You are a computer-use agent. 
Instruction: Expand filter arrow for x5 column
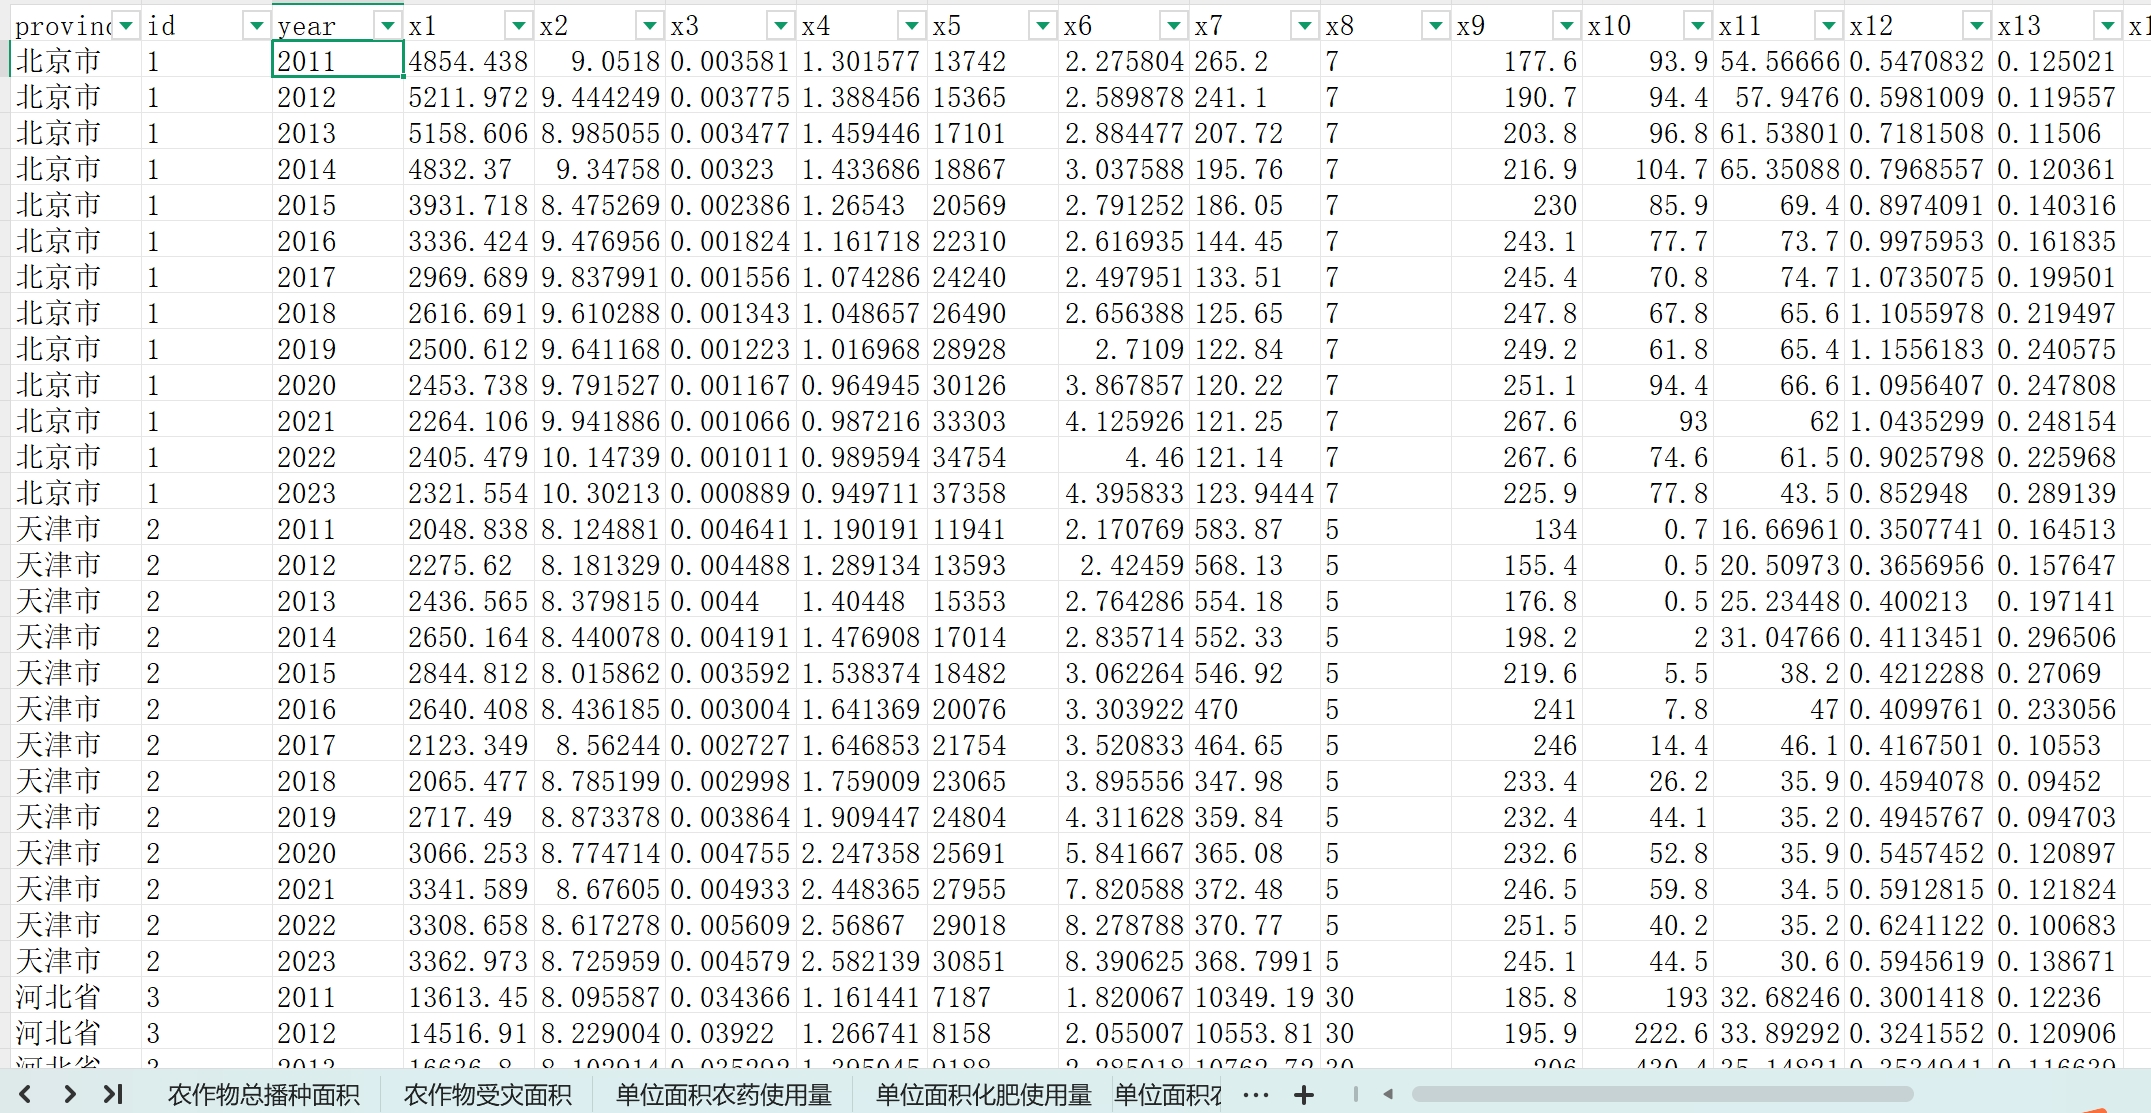click(x=1042, y=26)
